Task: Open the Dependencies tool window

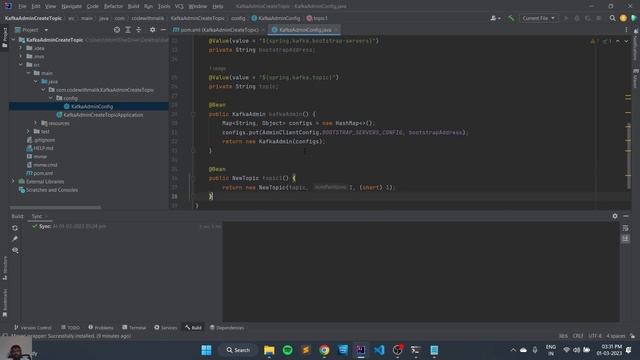Action: tap(227, 328)
